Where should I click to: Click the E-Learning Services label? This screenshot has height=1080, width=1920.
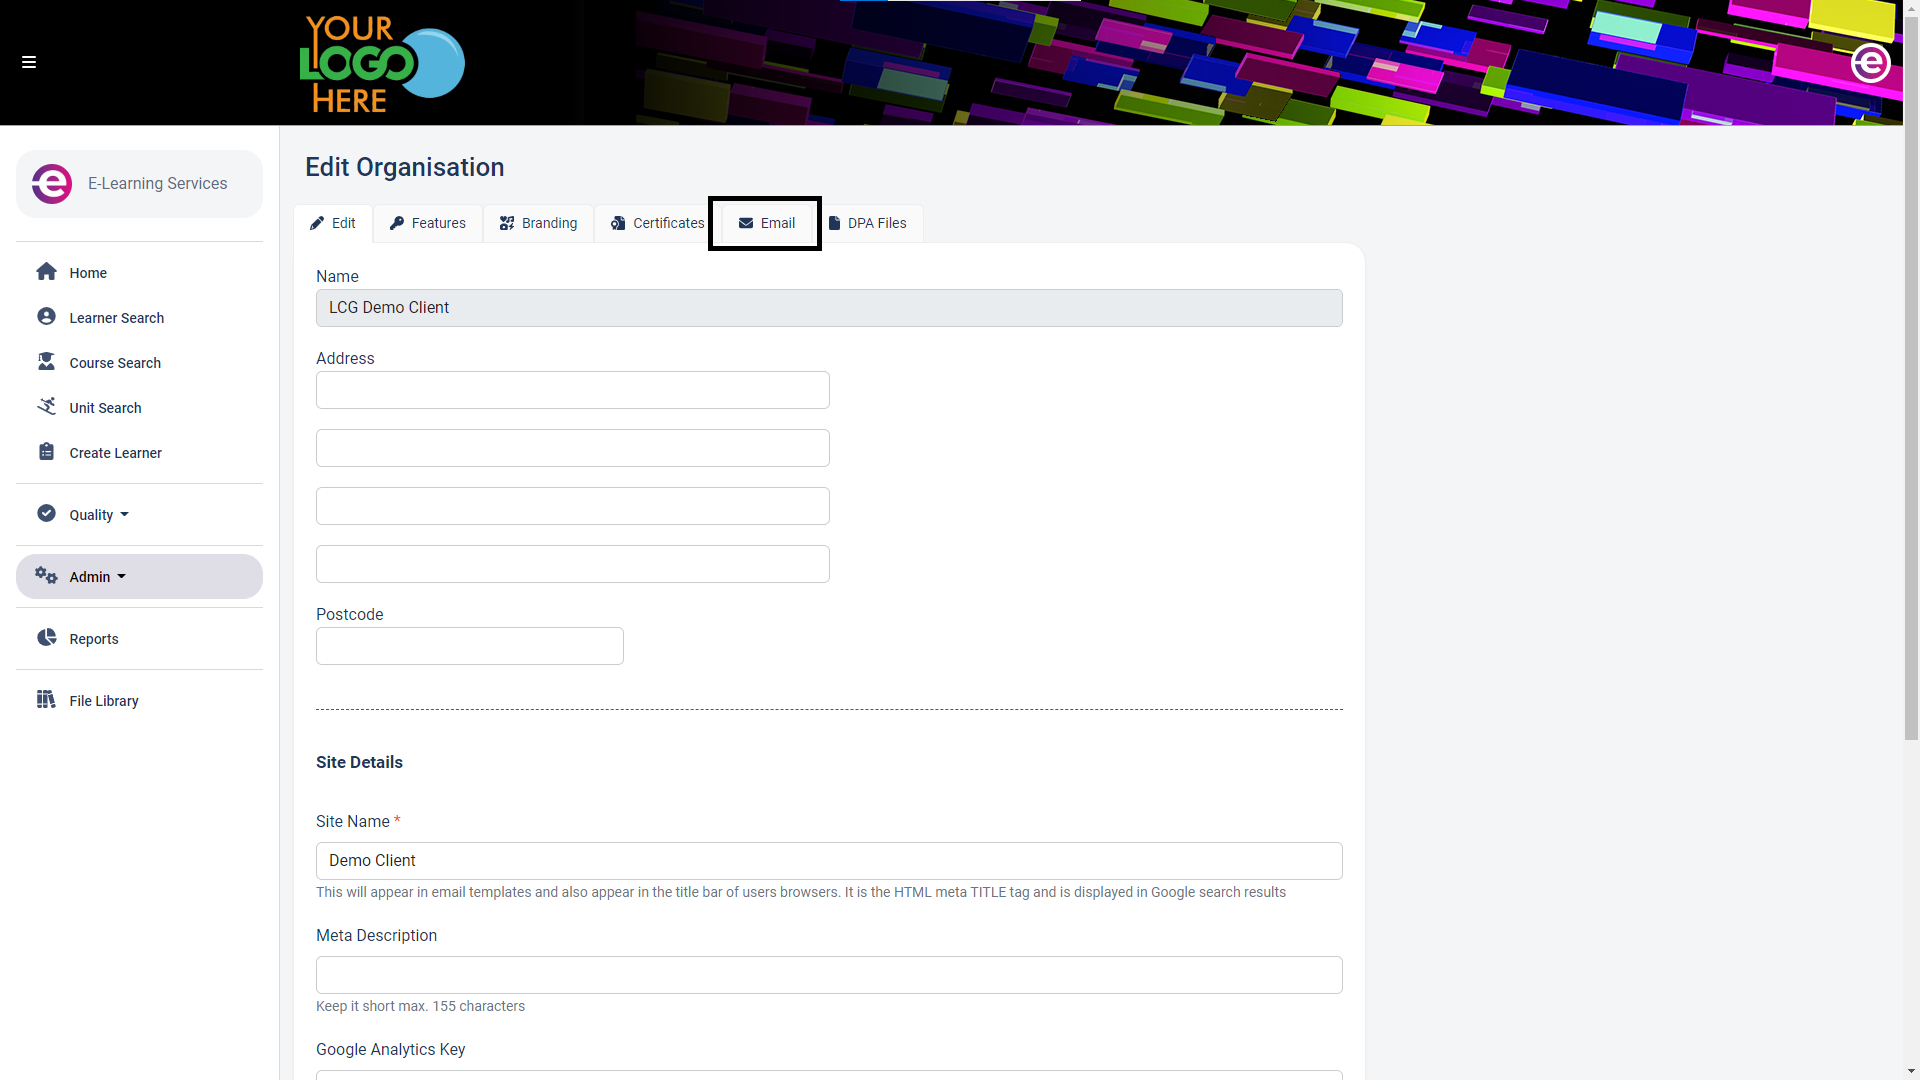tap(158, 184)
